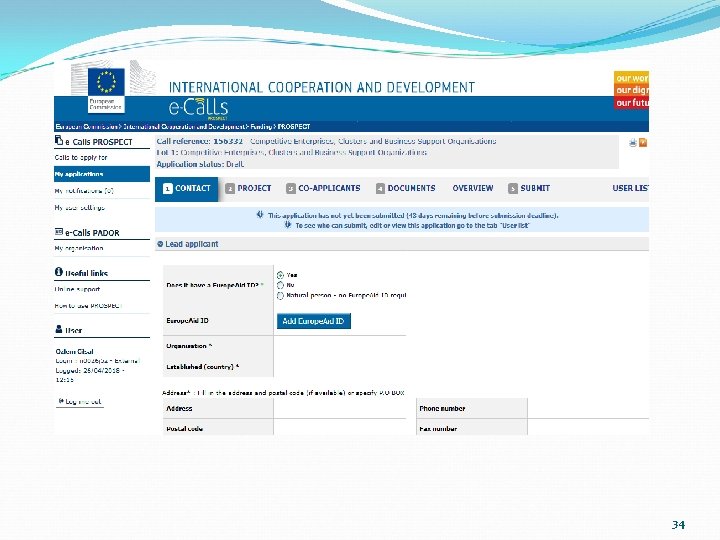Click the European Commission logo
Viewport: 720px width, 540px height.
pyautogui.click(x=106, y=90)
